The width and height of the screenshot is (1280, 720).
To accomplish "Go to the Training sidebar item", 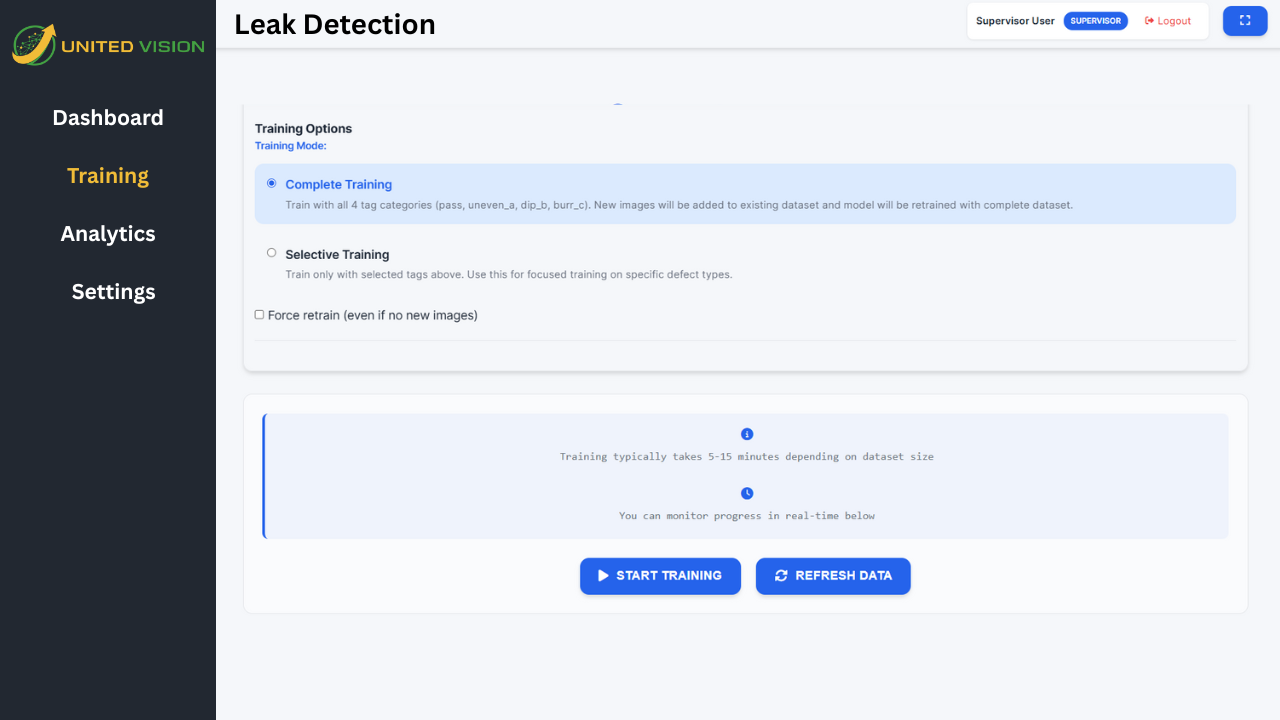I will pyautogui.click(x=108, y=176).
